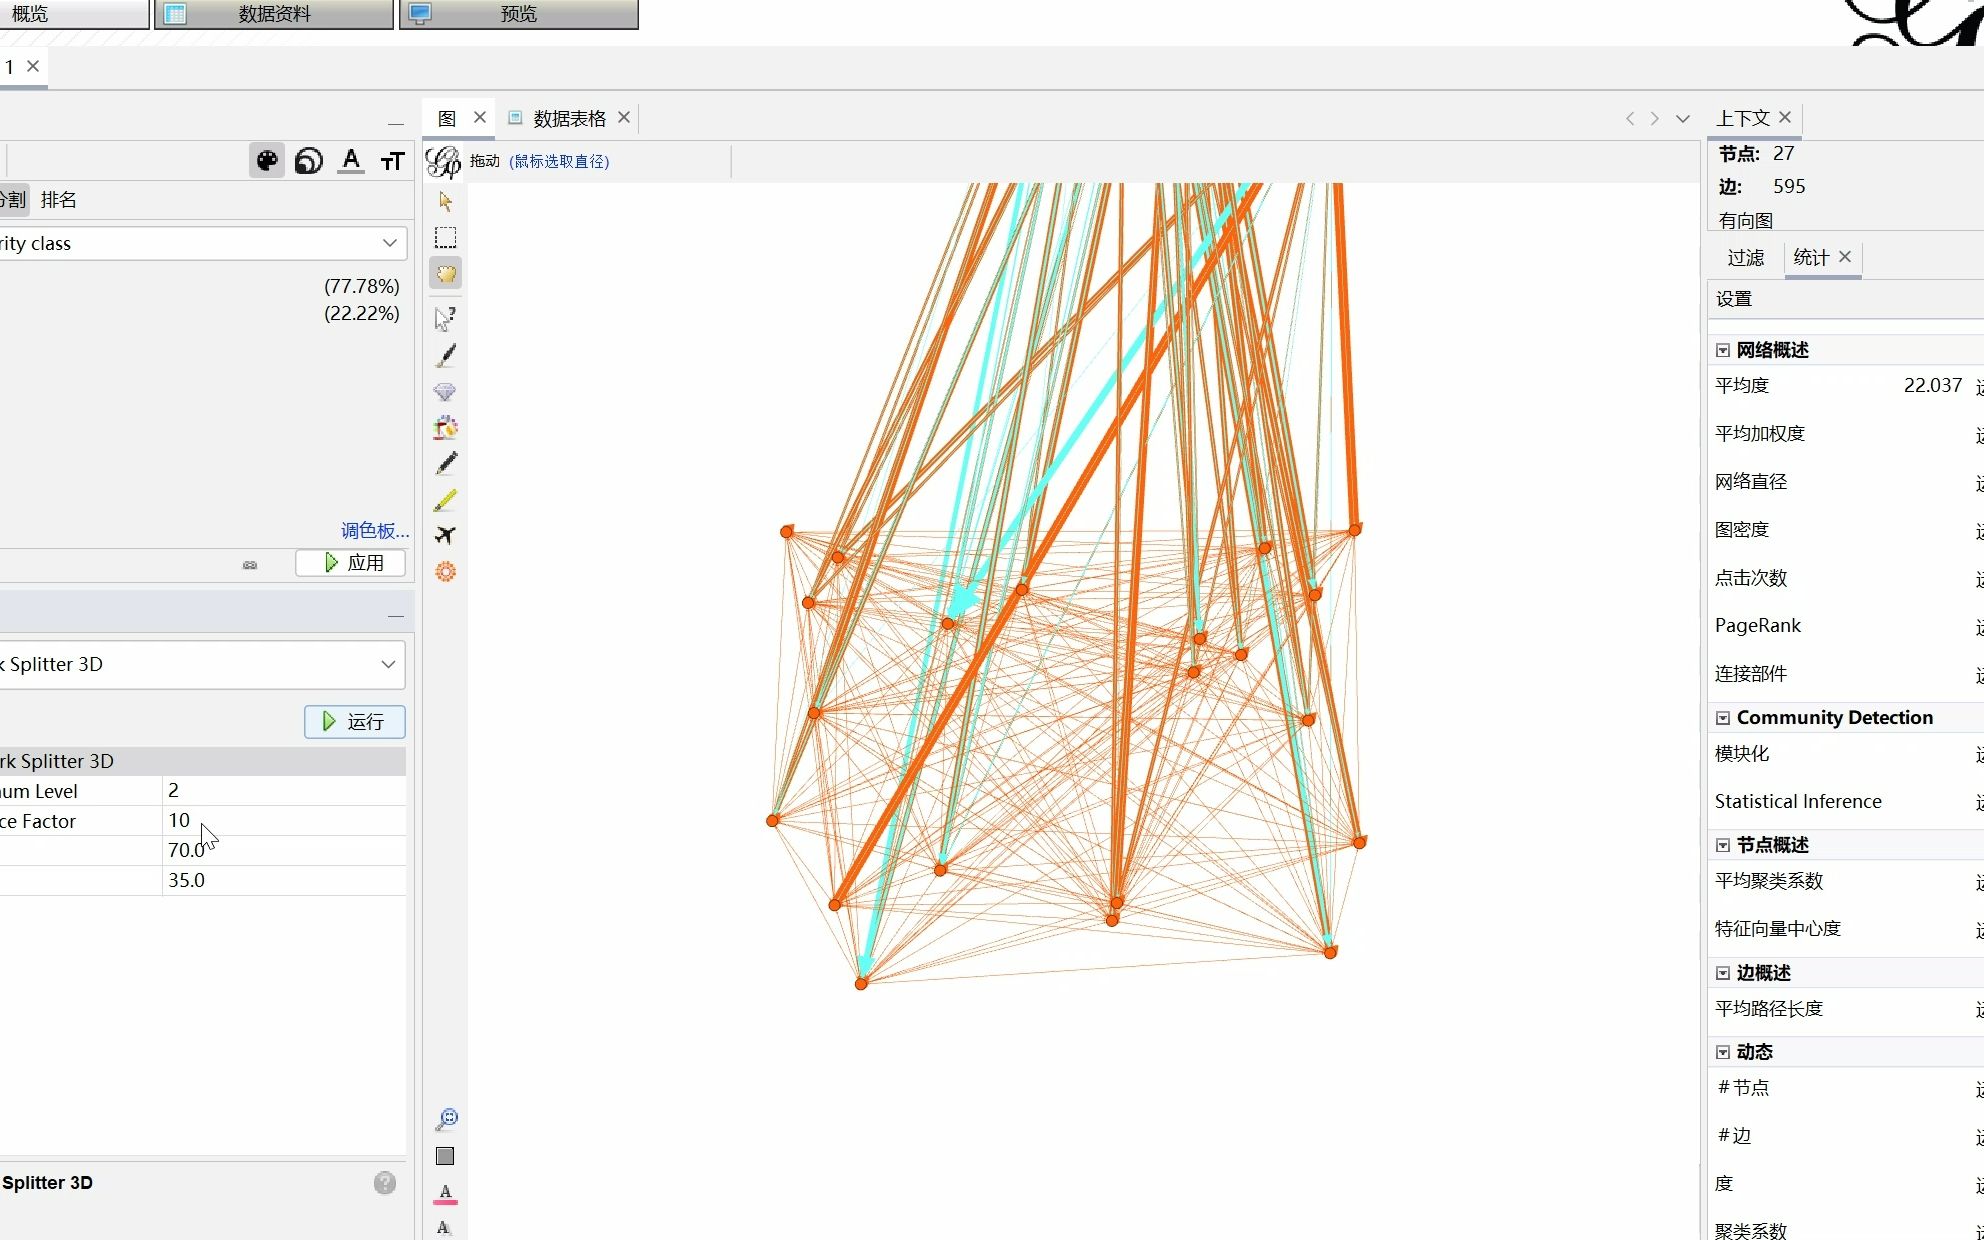Collapse the 边概述 section

(1723, 973)
